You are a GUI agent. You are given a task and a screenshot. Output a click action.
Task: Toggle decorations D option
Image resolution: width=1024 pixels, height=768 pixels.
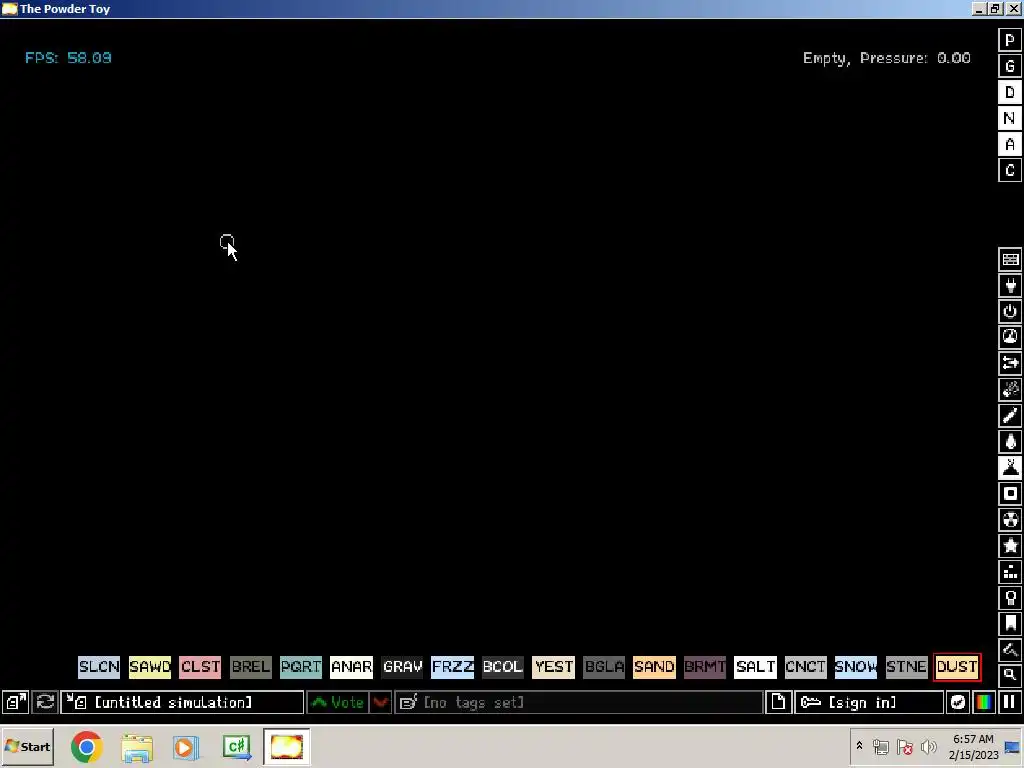[x=1010, y=93]
